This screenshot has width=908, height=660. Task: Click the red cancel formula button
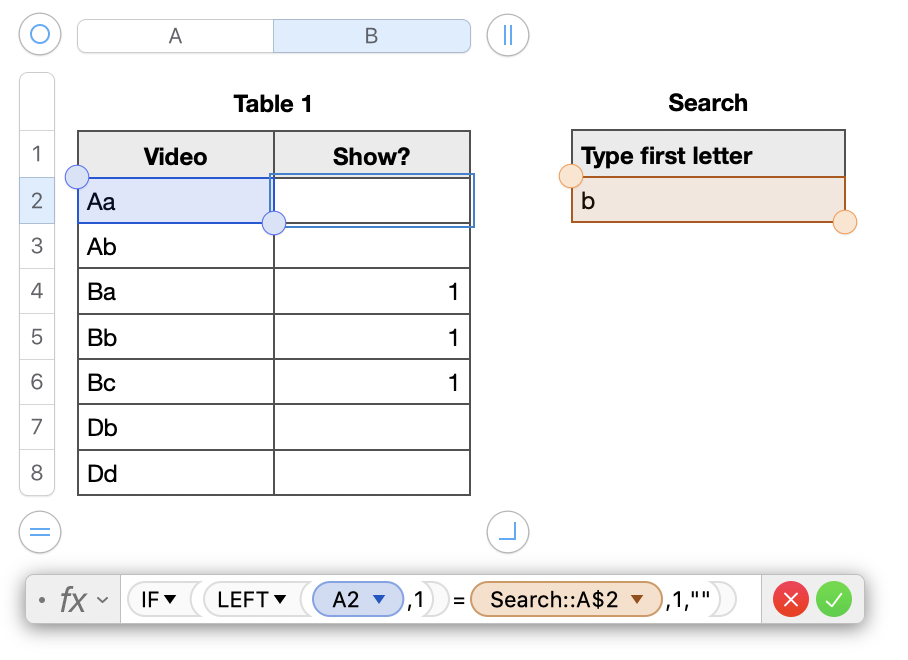coord(791,600)
